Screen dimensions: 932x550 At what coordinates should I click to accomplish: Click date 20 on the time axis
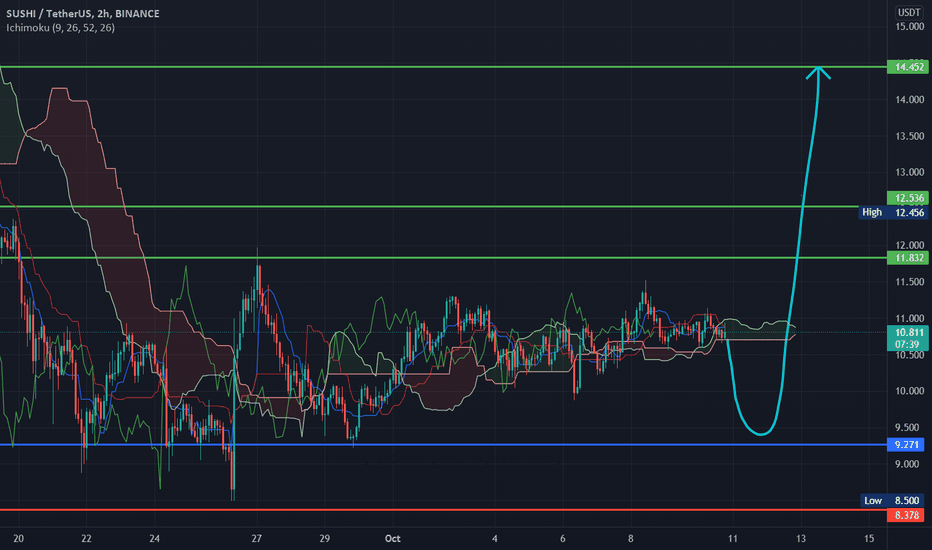pyautogui.click(x=18, y=539)
